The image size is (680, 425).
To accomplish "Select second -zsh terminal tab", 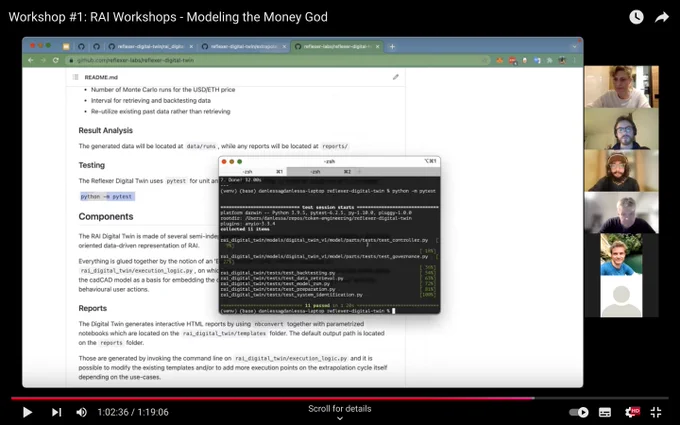I will point(321,172).
